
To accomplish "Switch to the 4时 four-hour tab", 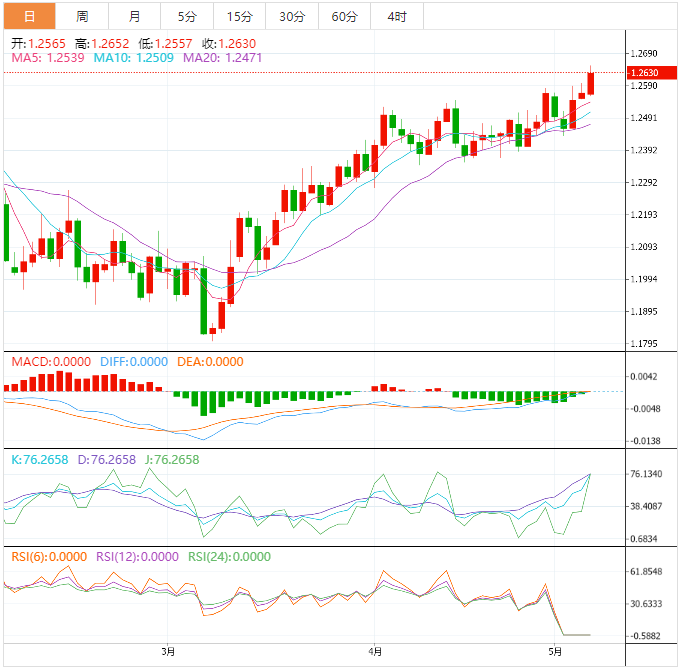I will [x=396, y=16].
